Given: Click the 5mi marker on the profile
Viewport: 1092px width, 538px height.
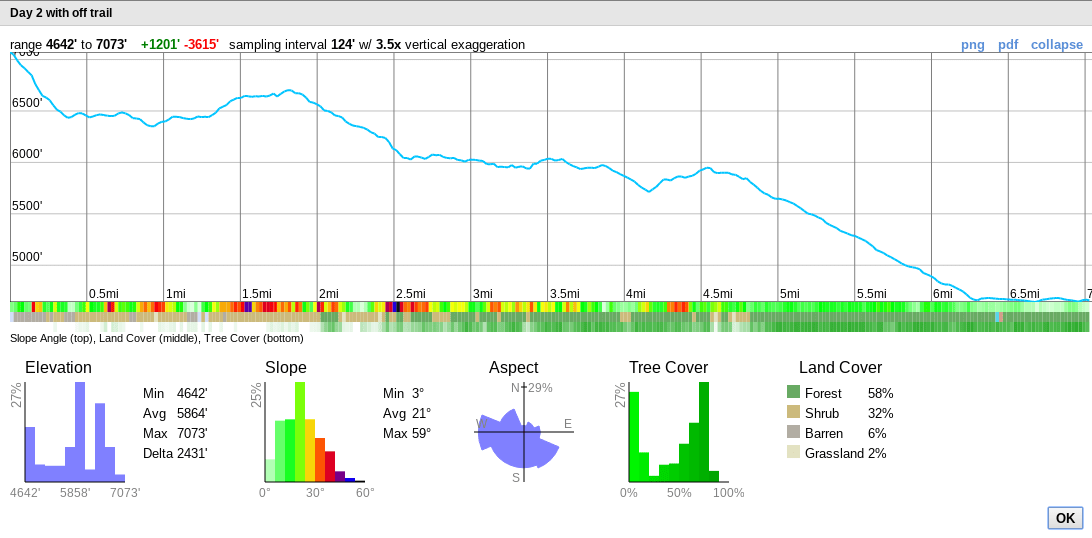Looking at the screenshot, I should coord(790,293).
